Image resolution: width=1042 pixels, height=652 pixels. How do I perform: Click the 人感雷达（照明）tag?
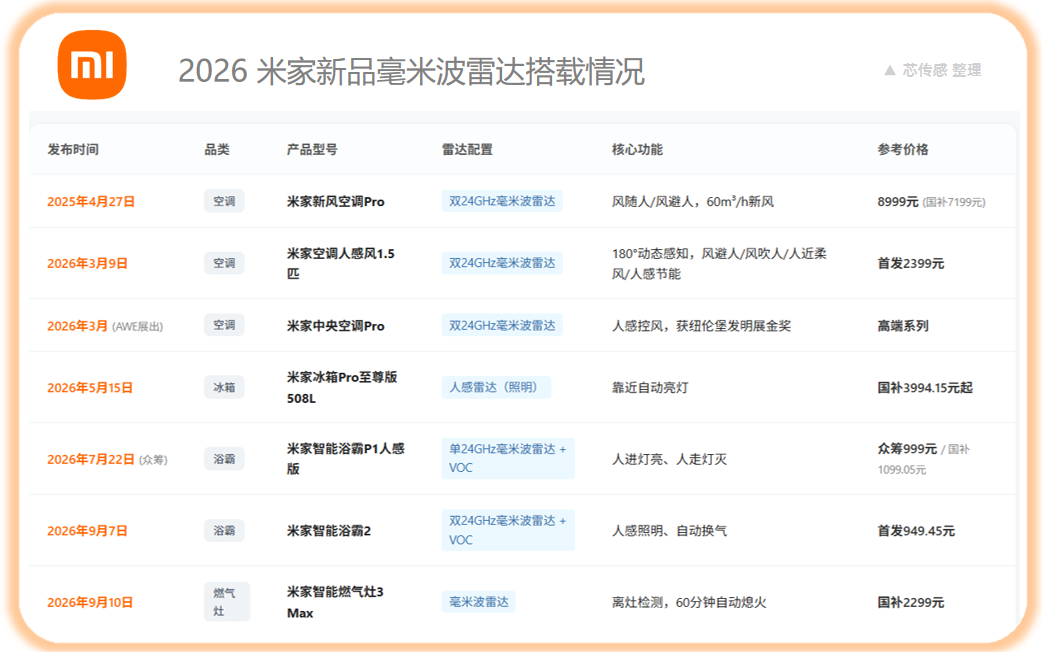pyautogui.click(x=496, y=387)
